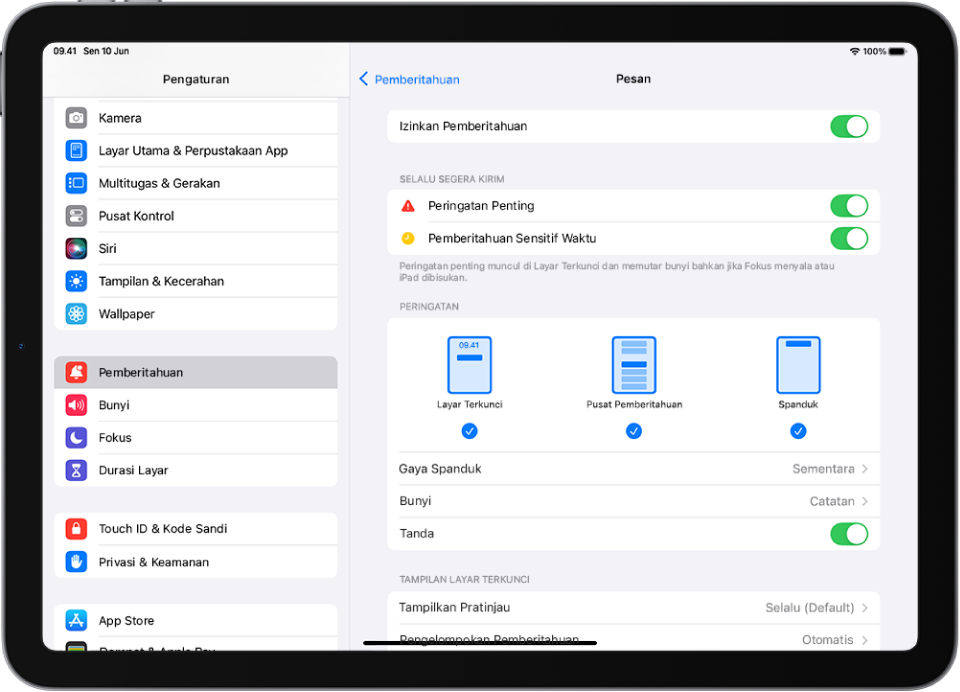Click Otomatis value

[827, 640]
